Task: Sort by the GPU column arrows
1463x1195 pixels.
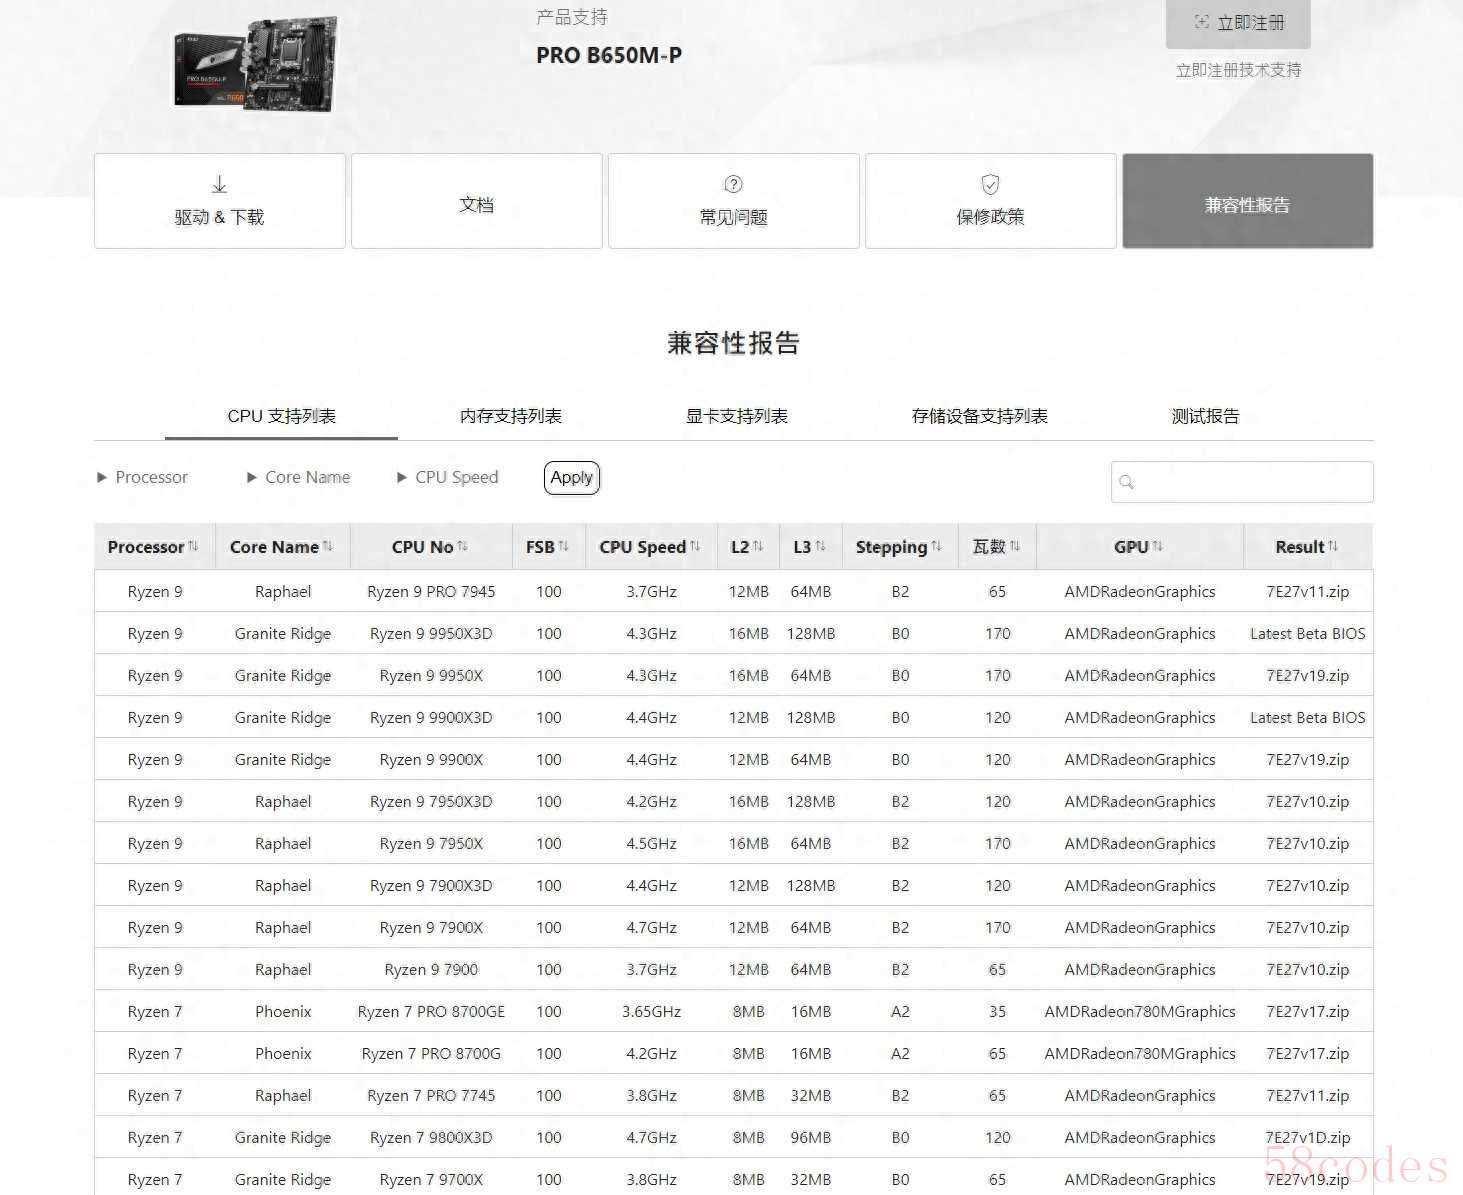Action: coord(1157,546)
